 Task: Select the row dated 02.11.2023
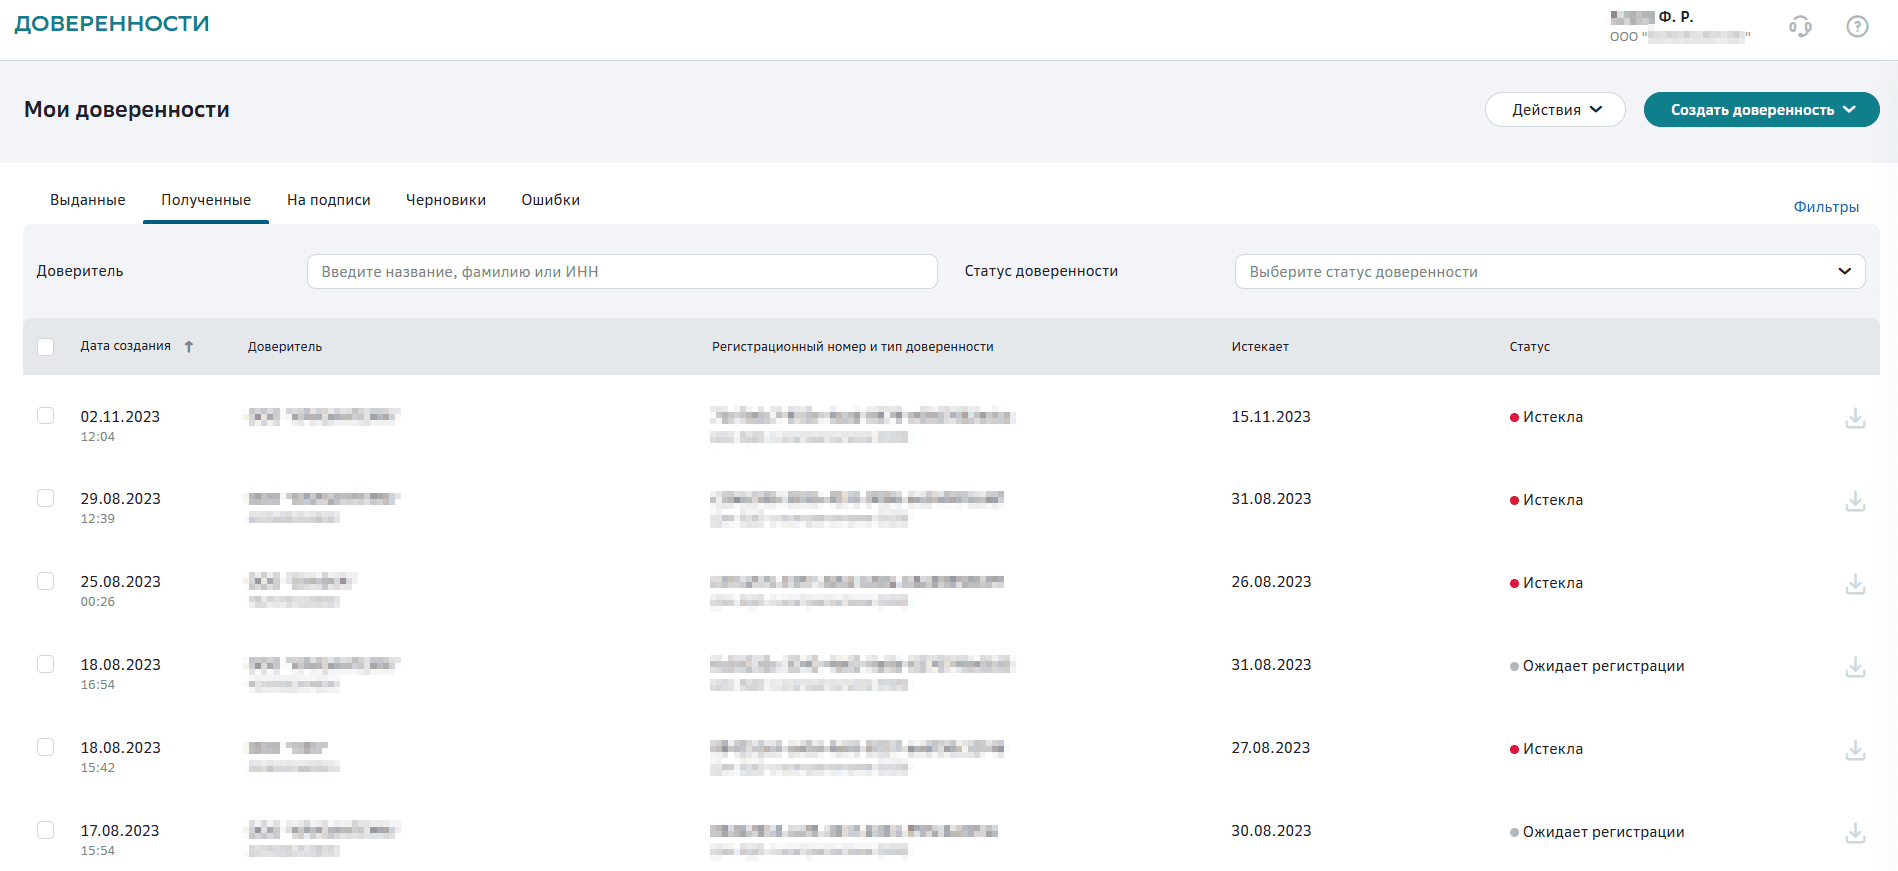(45, 415)
